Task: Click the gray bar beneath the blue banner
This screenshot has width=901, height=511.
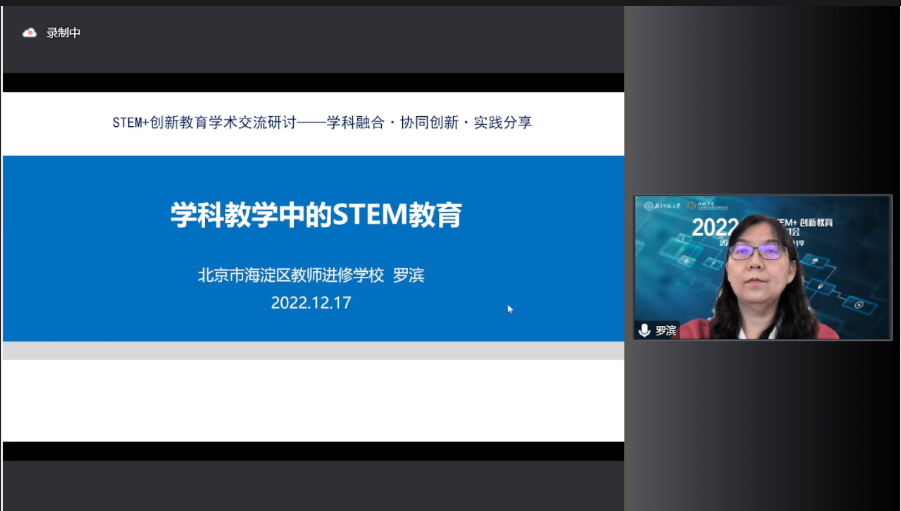Action: (313, 350)
